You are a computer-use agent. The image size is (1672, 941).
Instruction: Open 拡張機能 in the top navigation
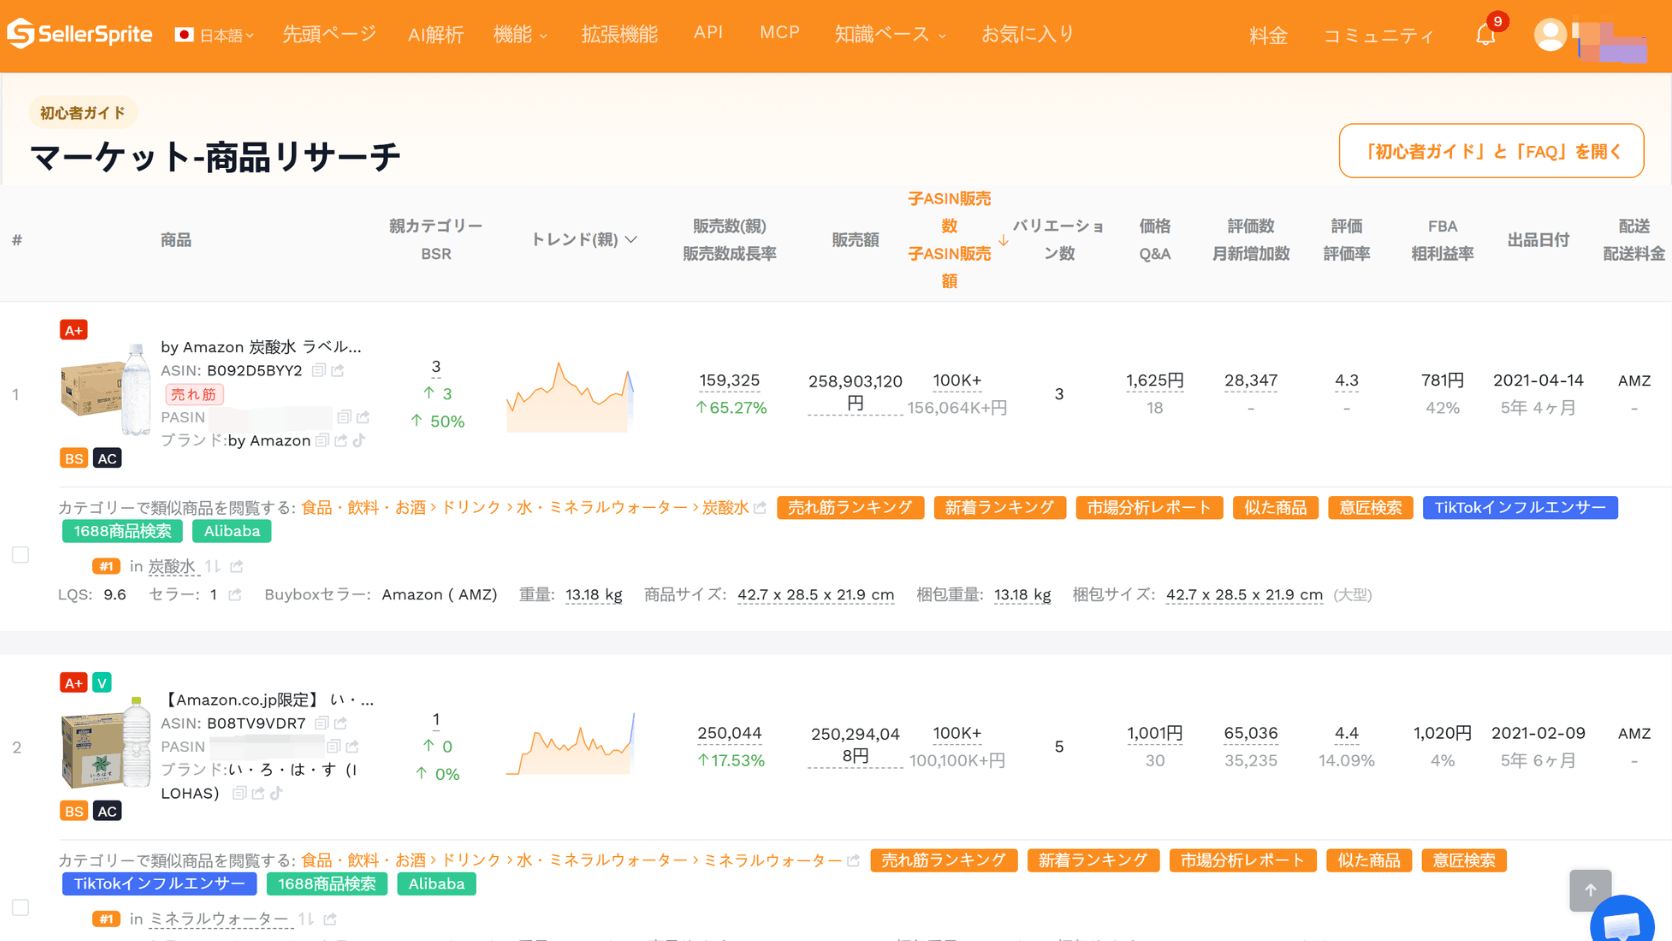click(x=619, y=34)
